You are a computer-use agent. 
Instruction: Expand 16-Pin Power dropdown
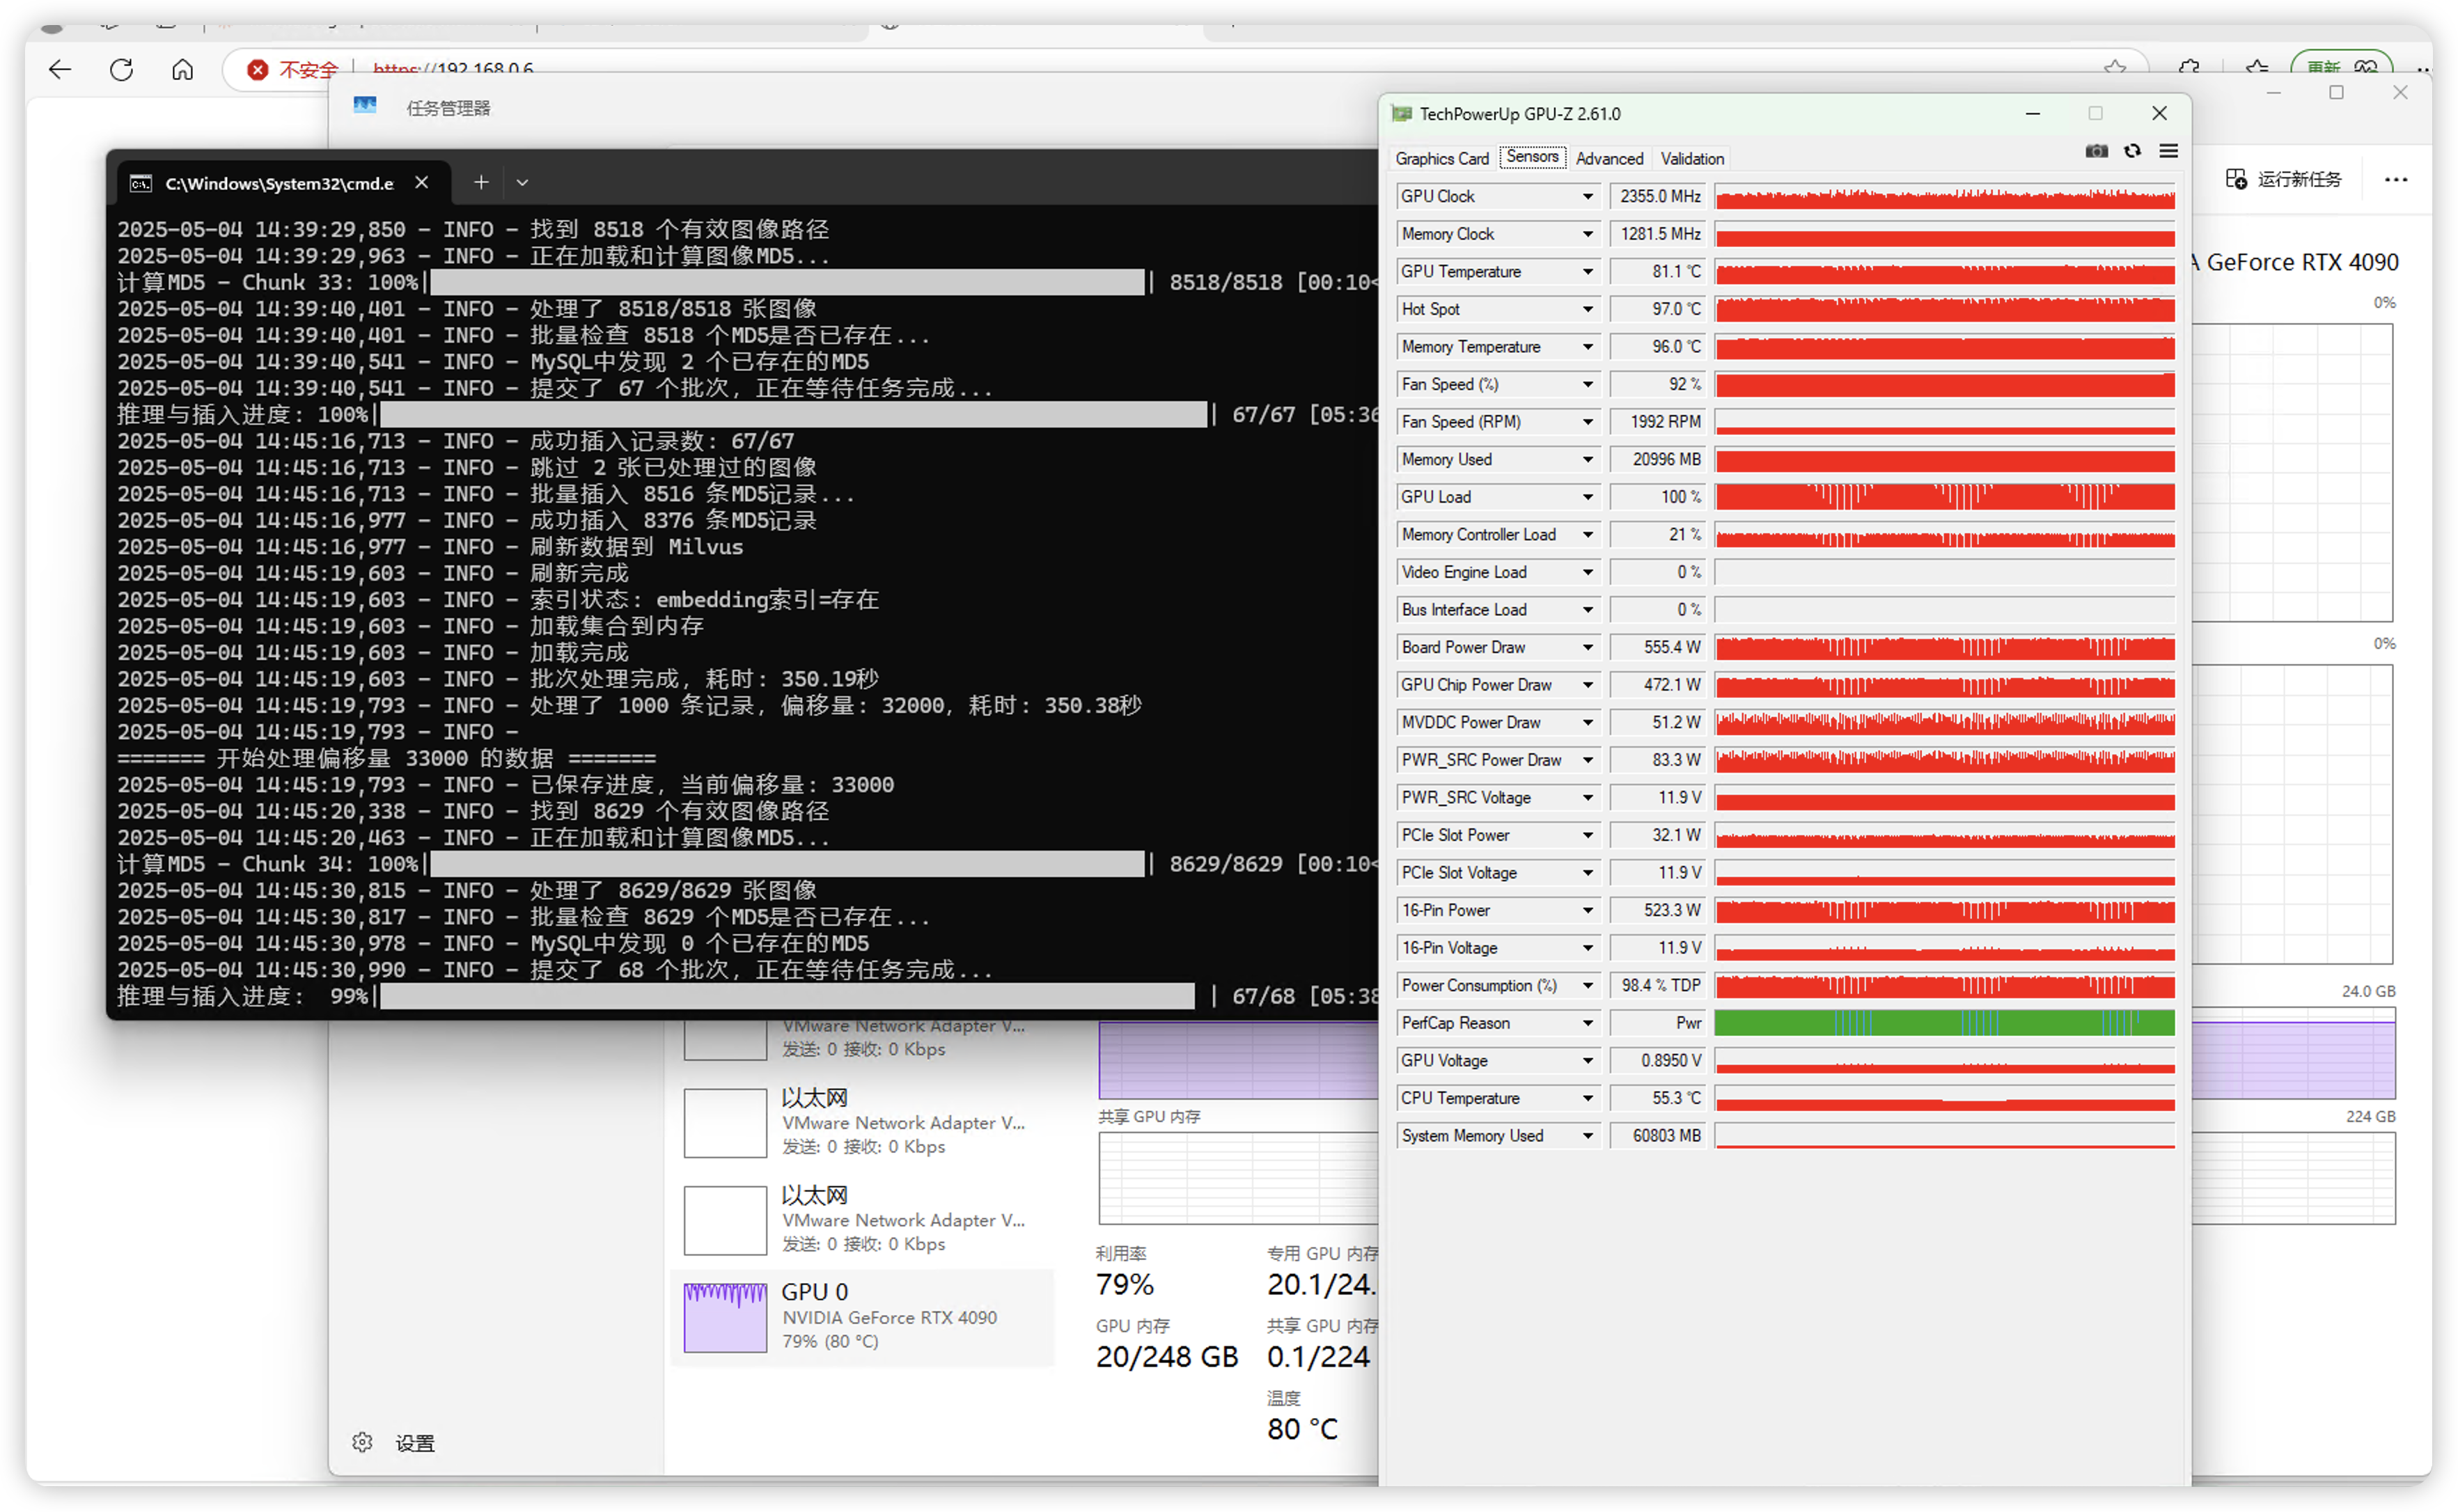(x=1587, y=910)
